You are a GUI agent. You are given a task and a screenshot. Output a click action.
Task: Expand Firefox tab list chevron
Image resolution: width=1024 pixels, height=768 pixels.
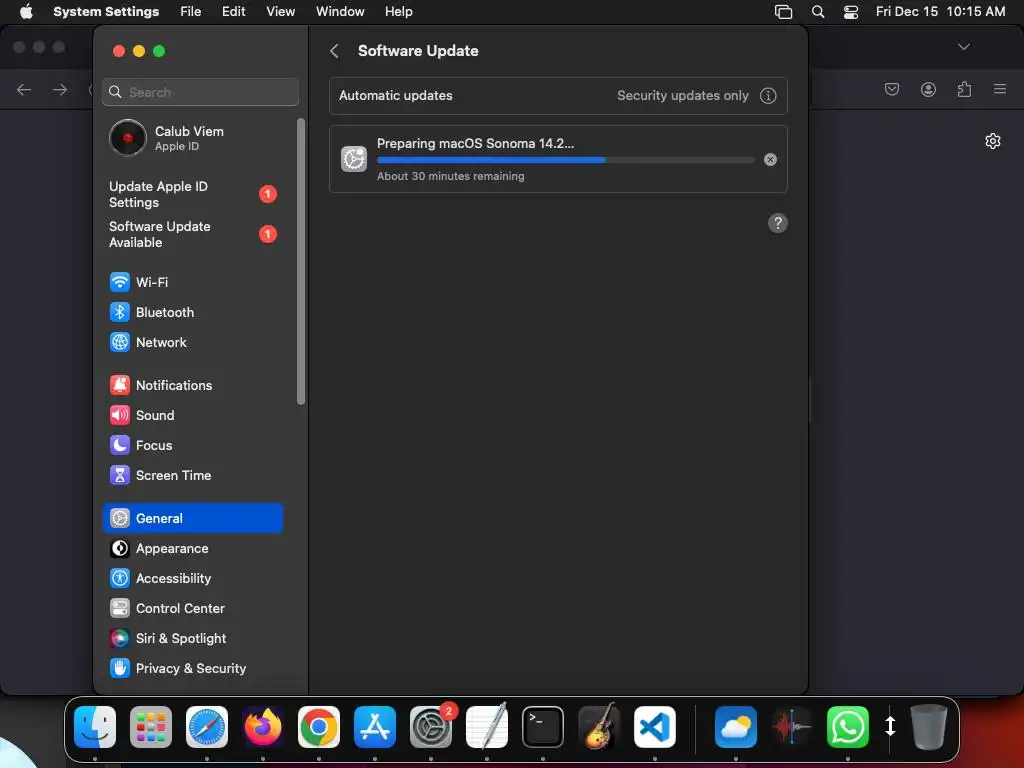point(963,47)
